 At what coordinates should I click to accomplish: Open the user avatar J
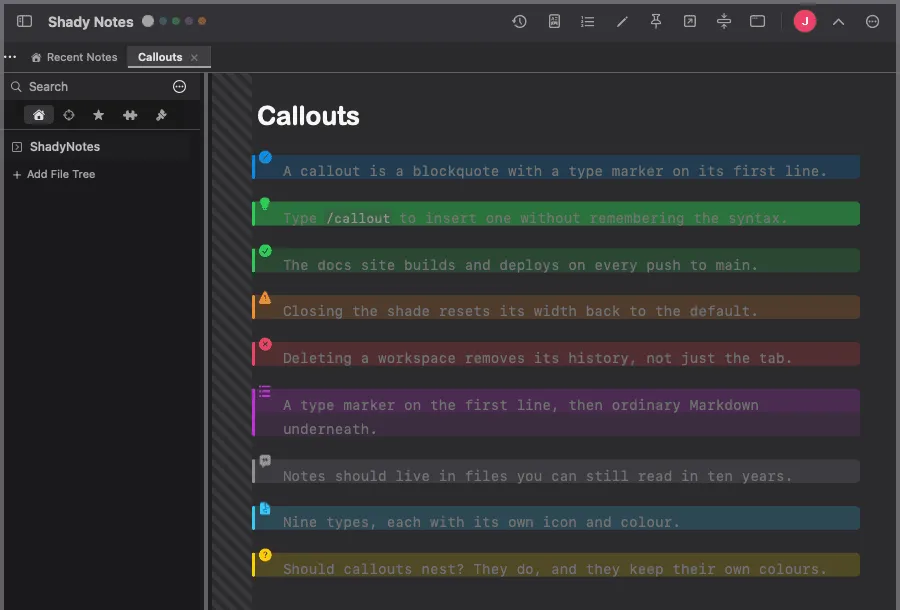[x=805, y=22]
